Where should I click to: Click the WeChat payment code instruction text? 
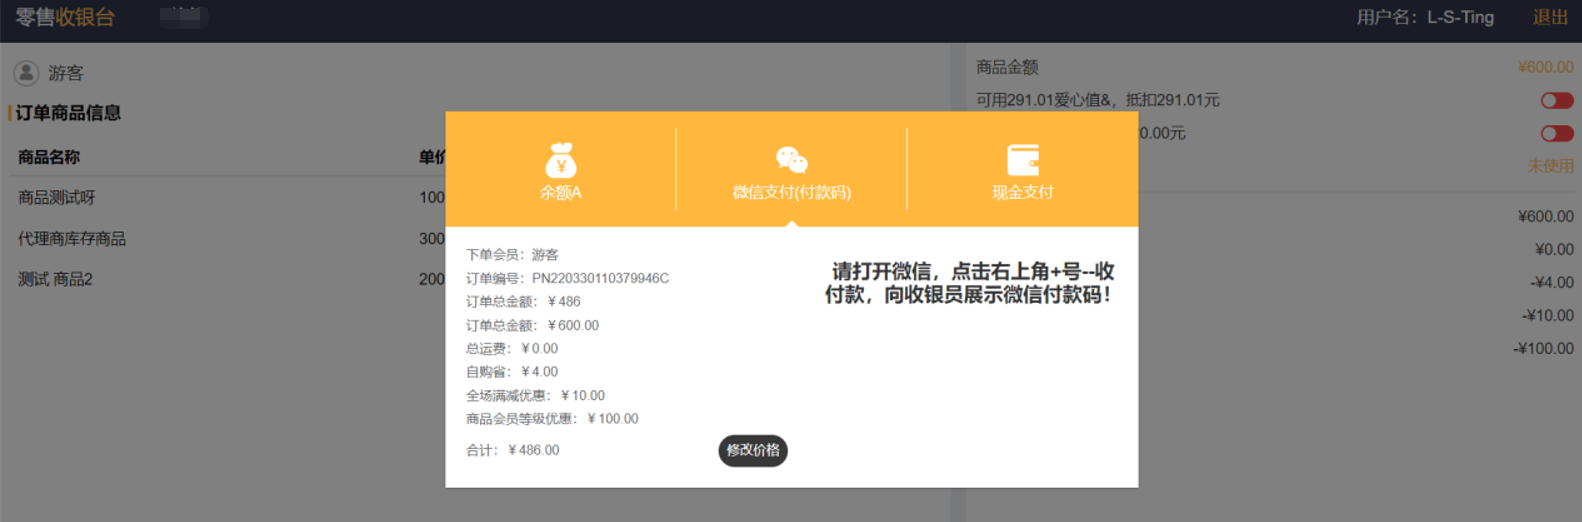click(x=968, y=283)
